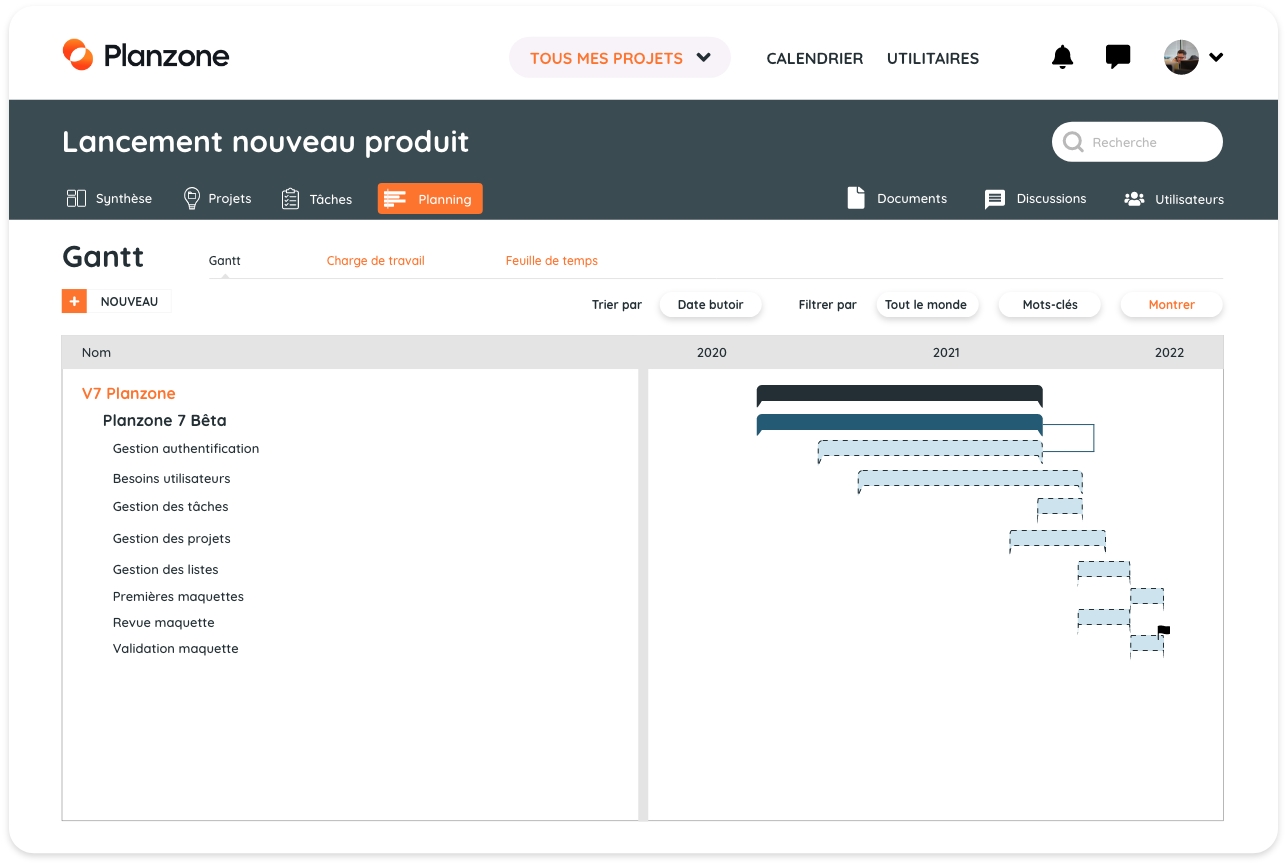Click the 2020 timeline header
Image resolution: width=1287 pixels, height=866 pixels.
click(712, 352)
